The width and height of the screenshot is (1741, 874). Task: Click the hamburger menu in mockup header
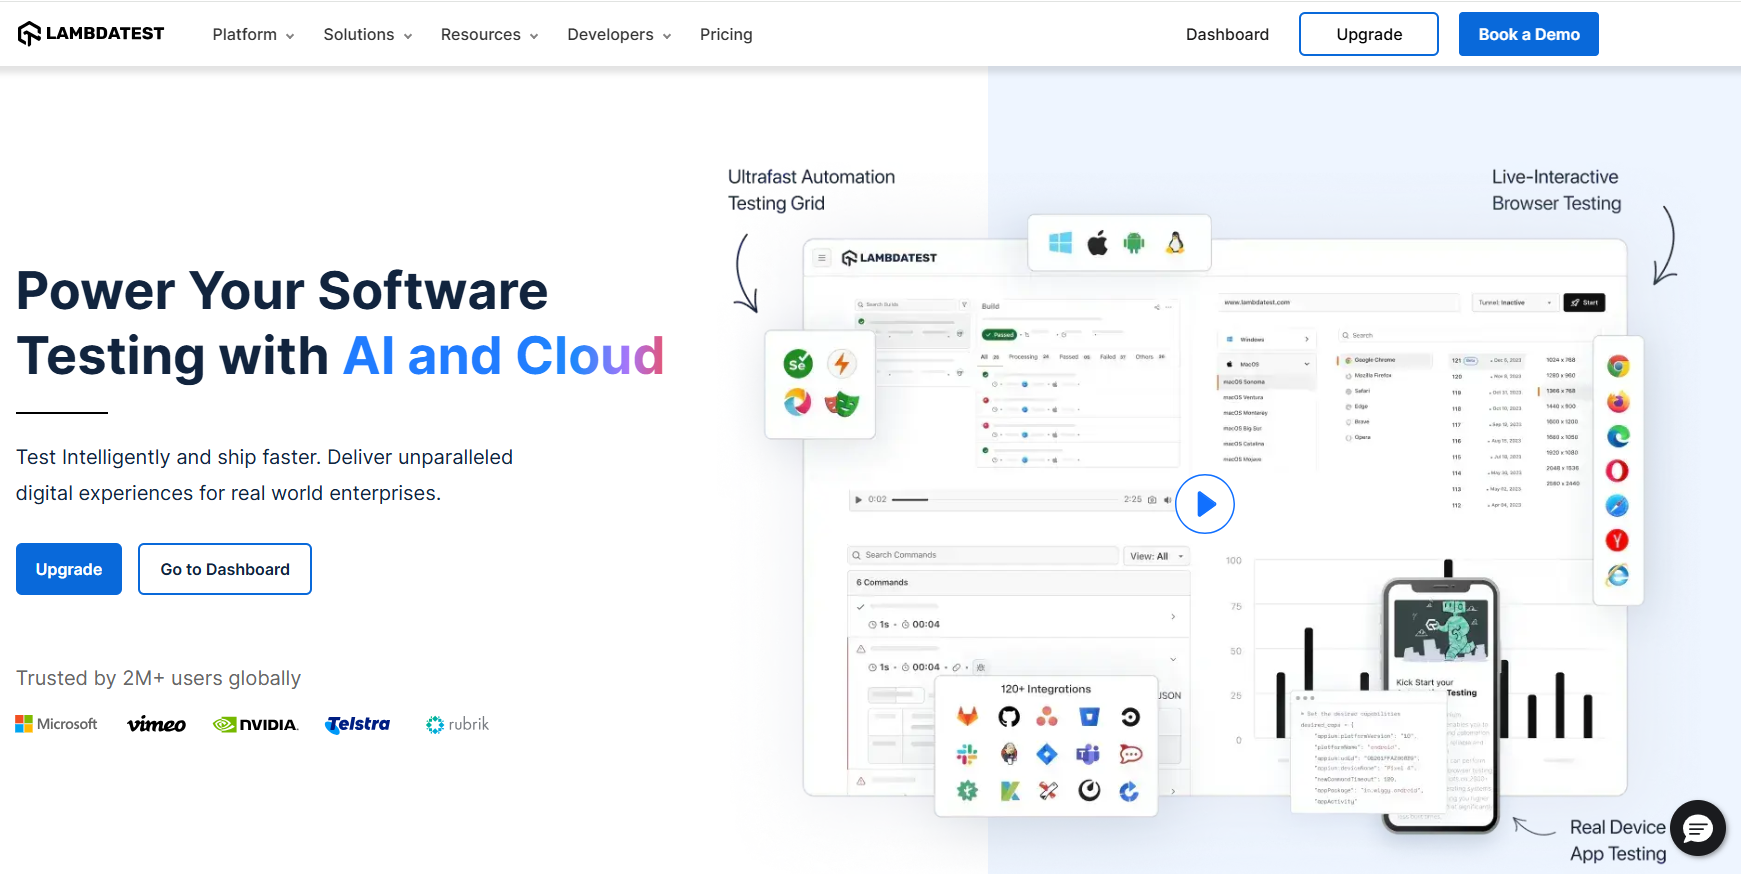822,258
